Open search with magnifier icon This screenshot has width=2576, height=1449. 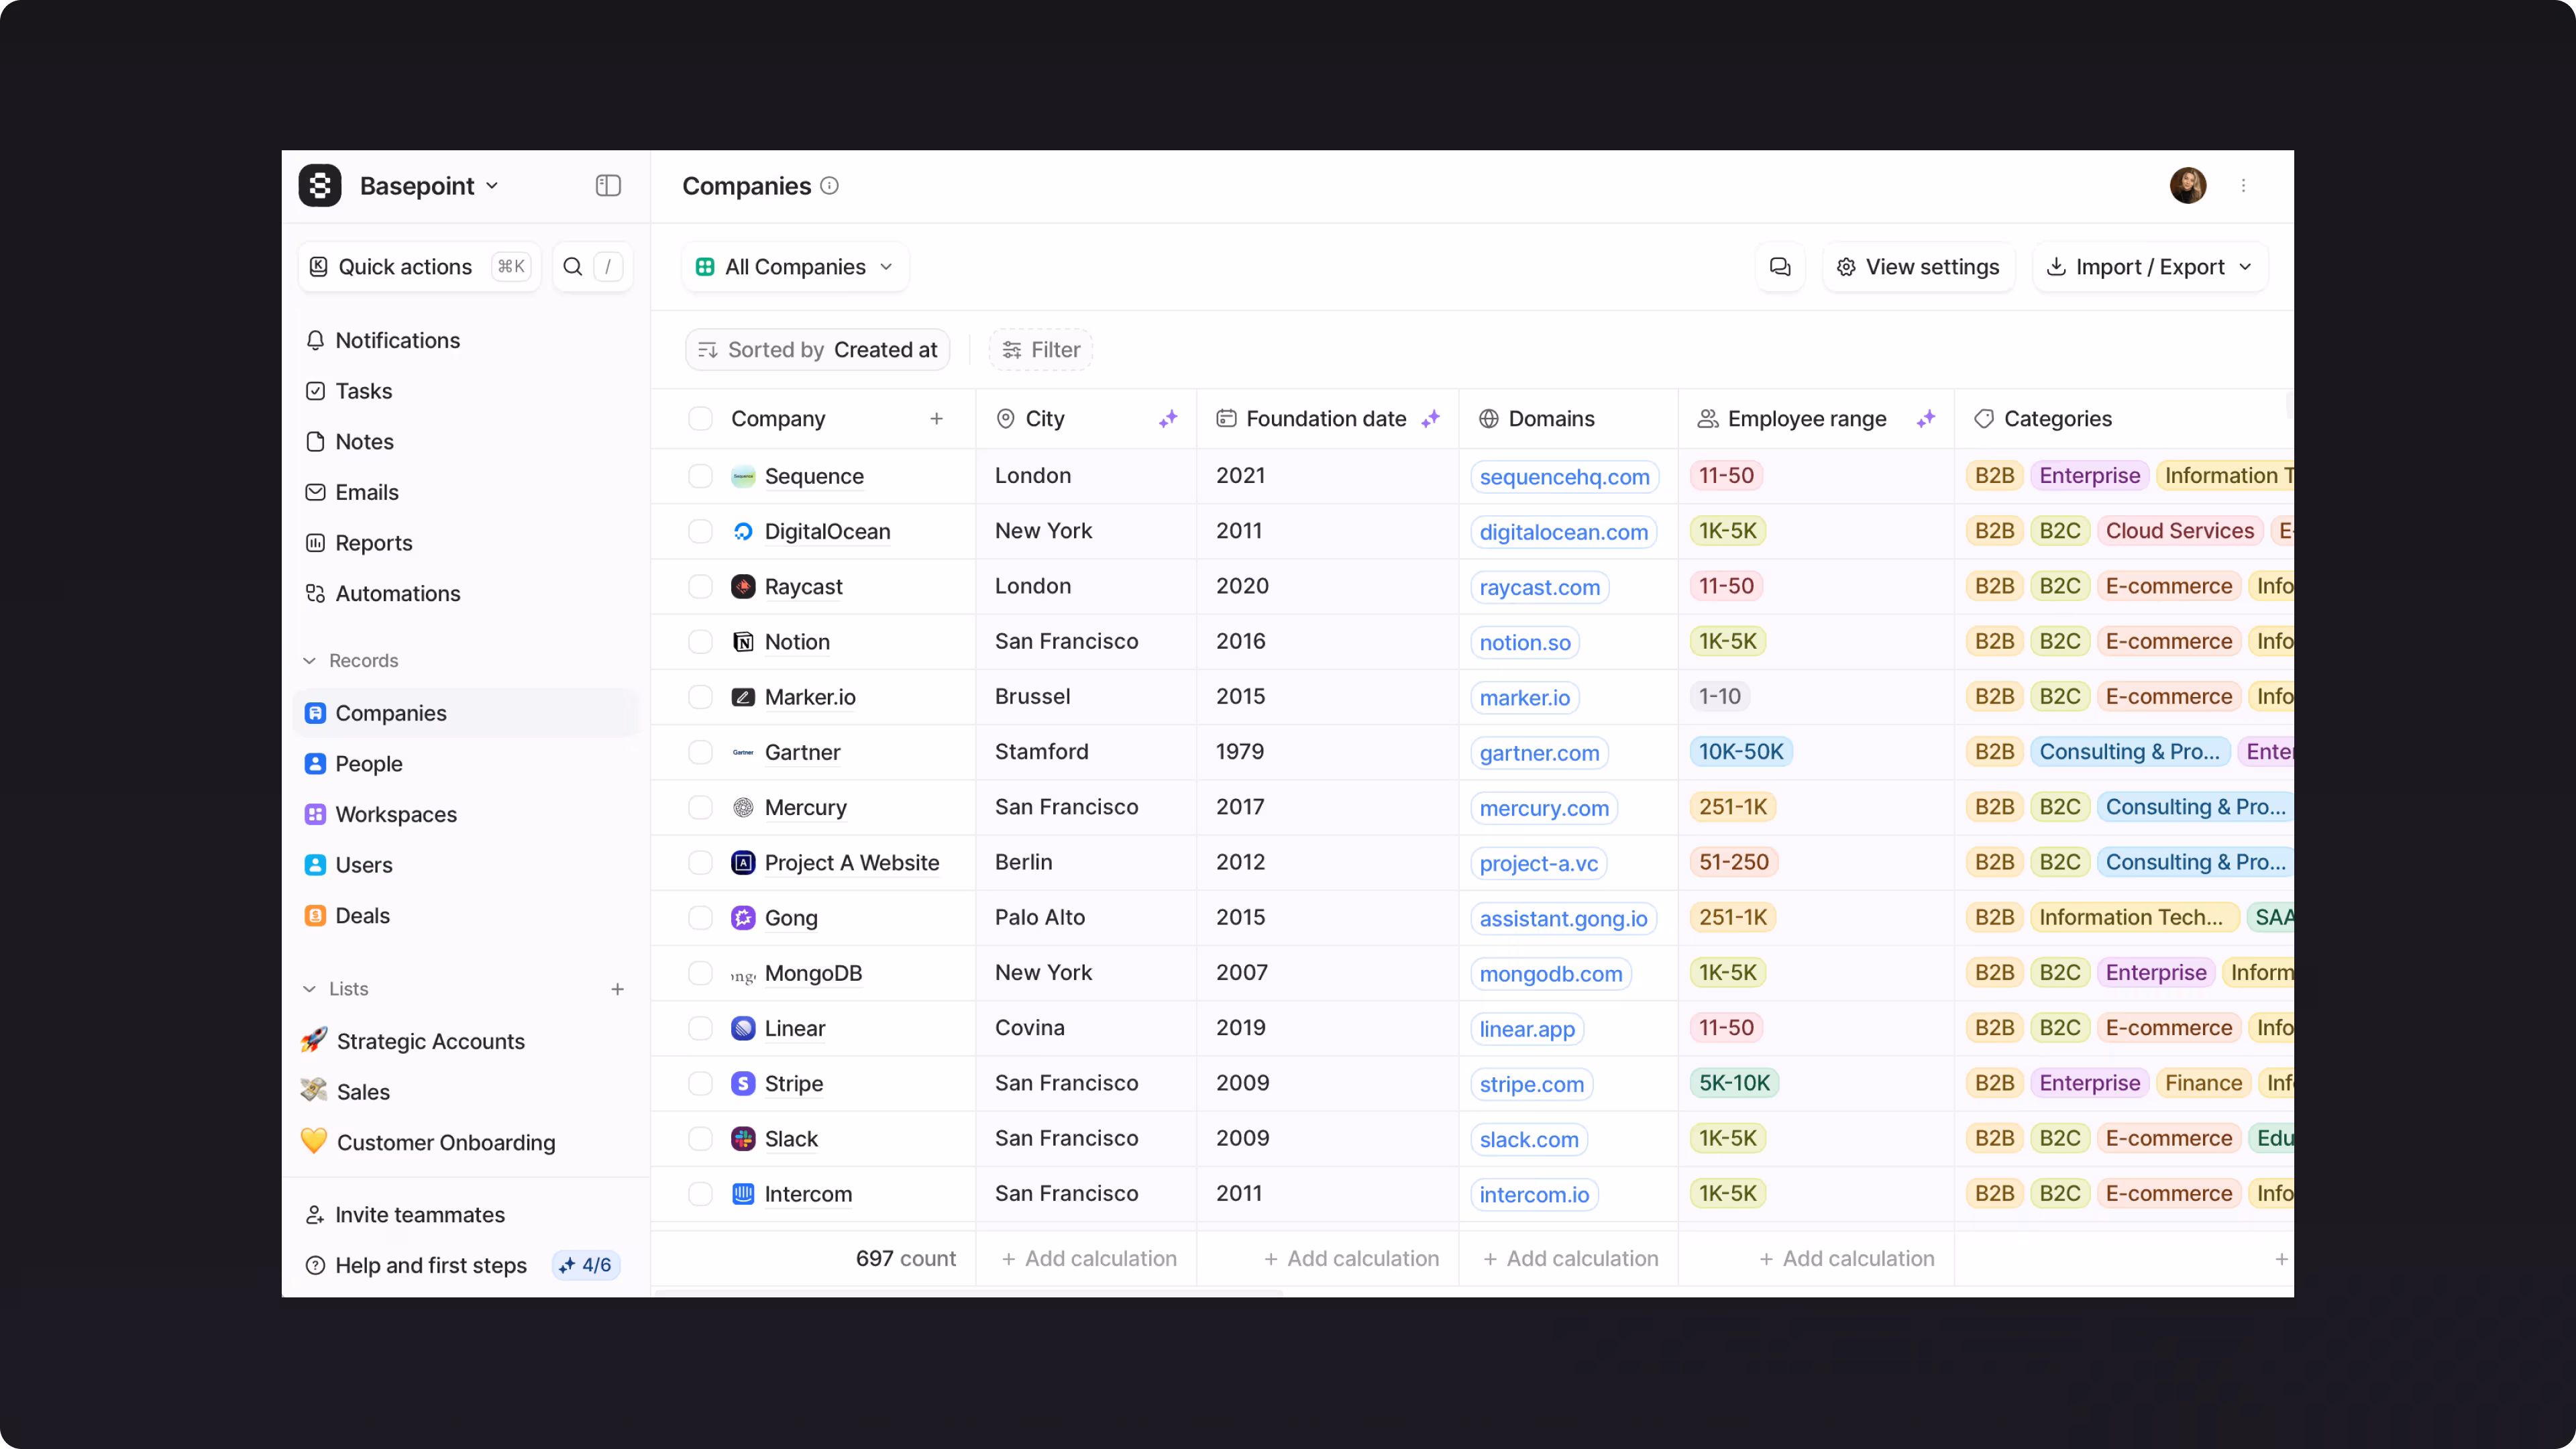(573, 267)
